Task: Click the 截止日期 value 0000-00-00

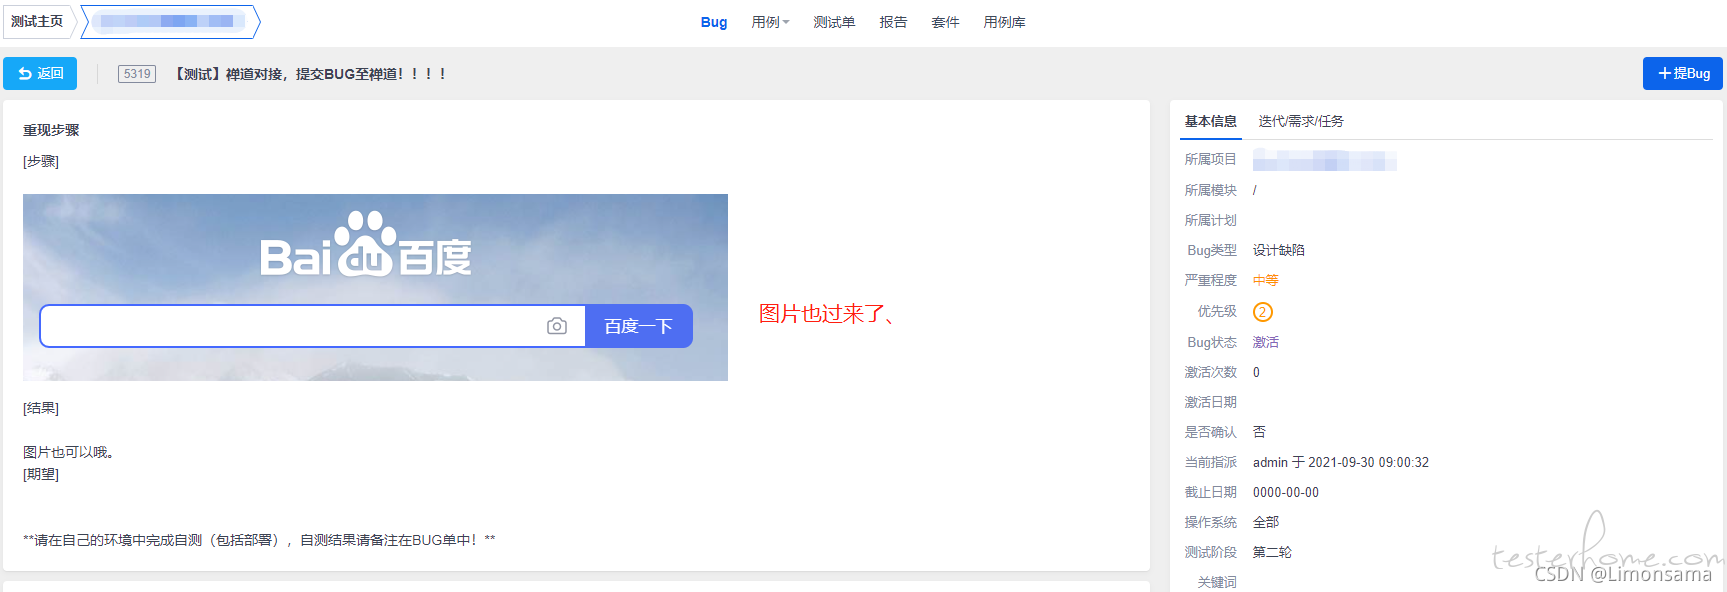Action: pos(1286,492)
